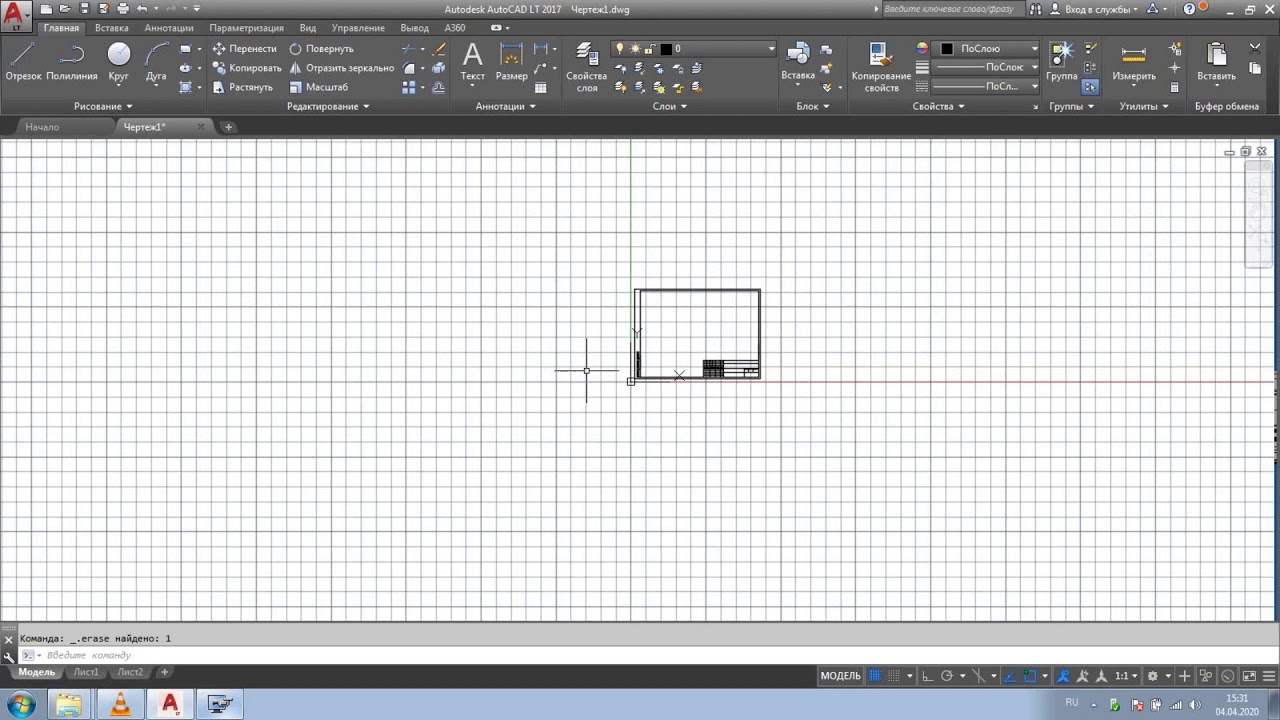This screenshot has width=1280, height=720.
Task: Expand the Блок panel
Action: click(812, 106)
